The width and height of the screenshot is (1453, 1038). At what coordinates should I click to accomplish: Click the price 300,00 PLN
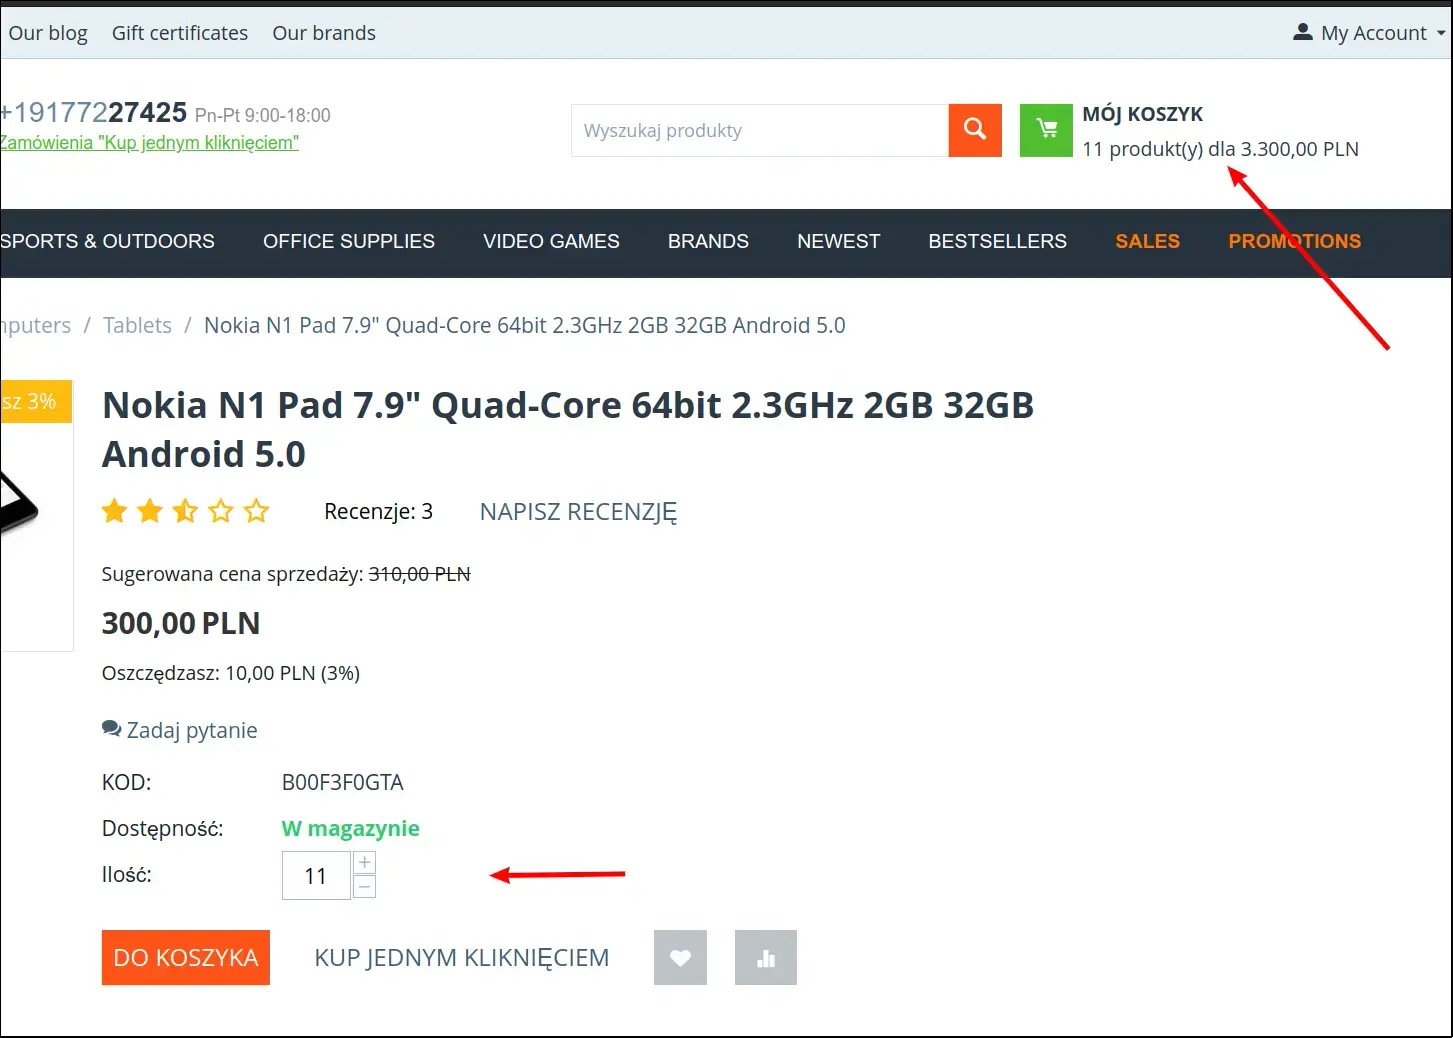[181, 623]
